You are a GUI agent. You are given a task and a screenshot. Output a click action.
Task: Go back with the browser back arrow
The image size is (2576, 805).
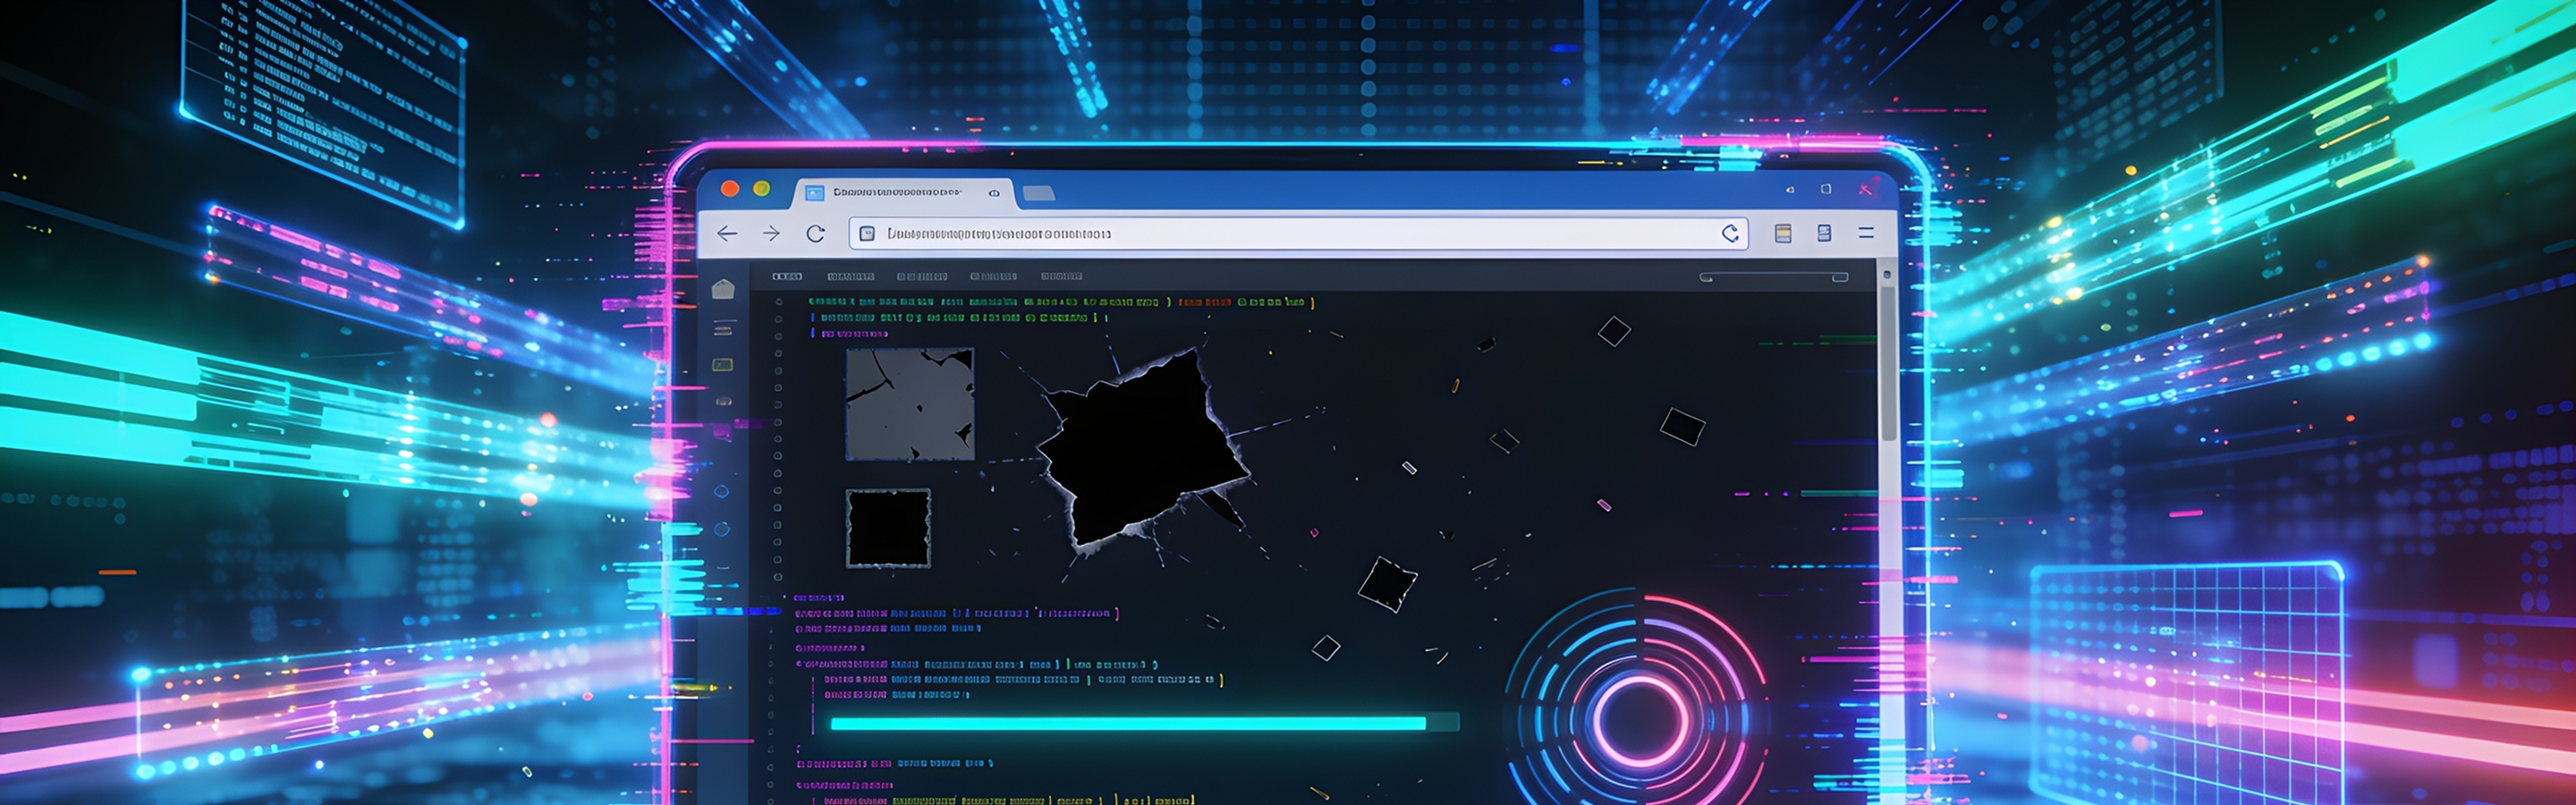coord(727,234)
